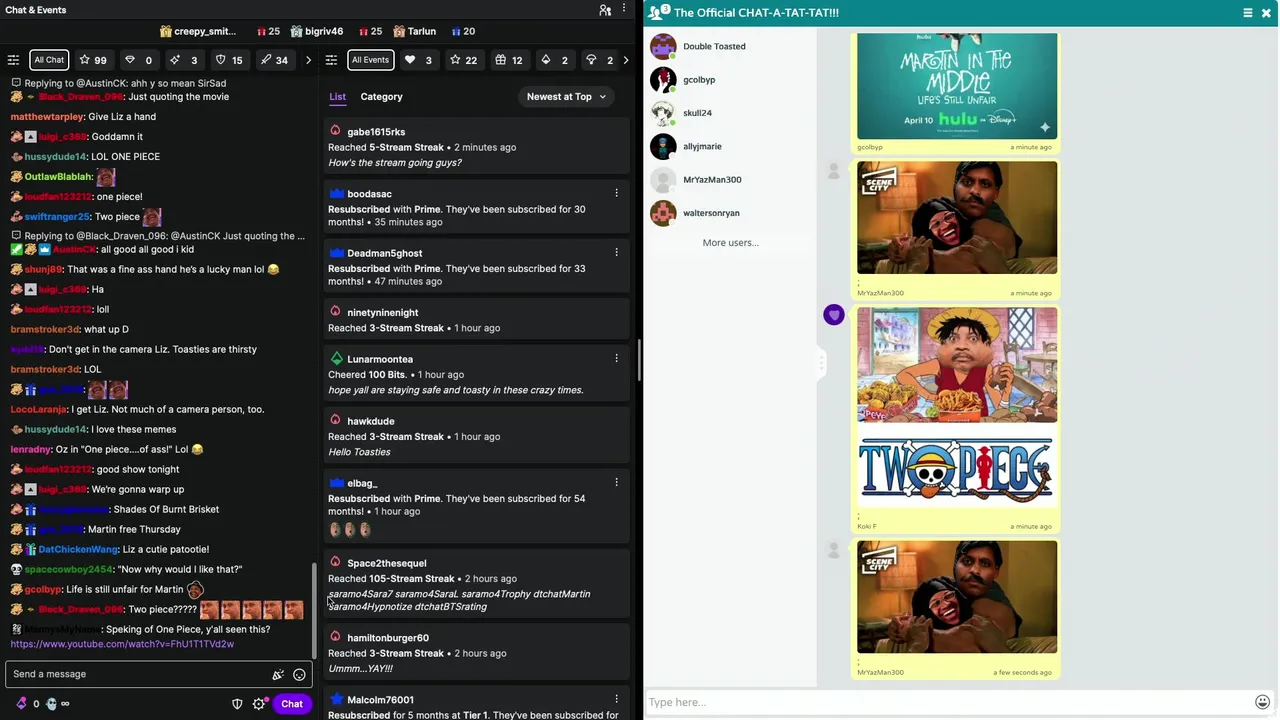The image size is (1280, 720).
Task: Open the Newest at Top sort dropdown
Action: pos(566,97)
